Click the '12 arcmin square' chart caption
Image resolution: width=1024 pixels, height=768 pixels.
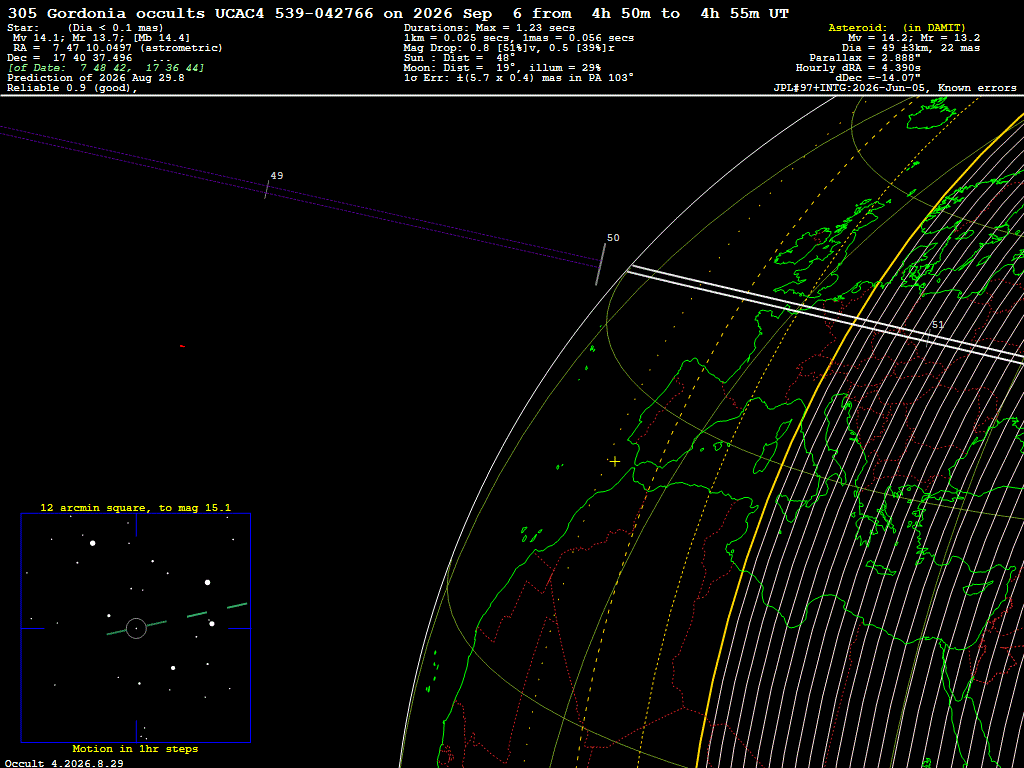coord(136,507)
